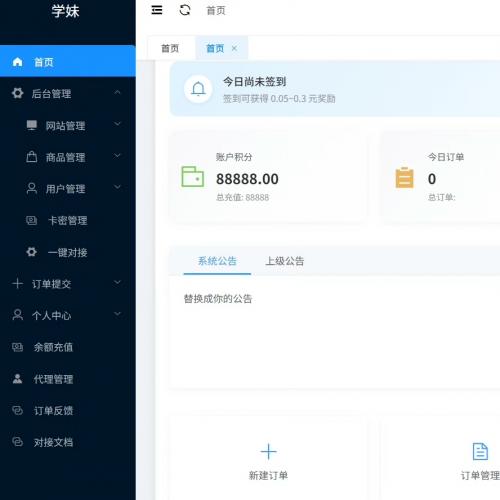This screenshot has height=500, width=500.
Task: Expand the 个人中心 menu chevron
Action: pyautogui.click(x=117, y=314)
